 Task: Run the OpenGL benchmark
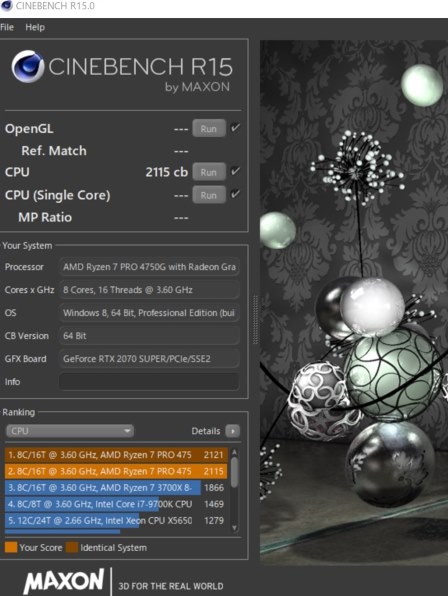(209, 128)
